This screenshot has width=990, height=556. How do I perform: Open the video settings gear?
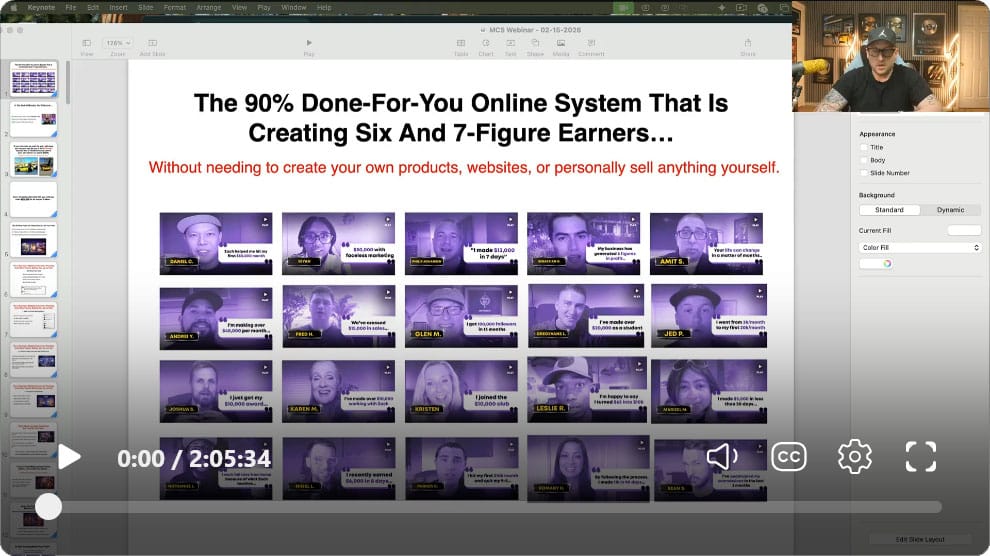click(x=854, y=456)
